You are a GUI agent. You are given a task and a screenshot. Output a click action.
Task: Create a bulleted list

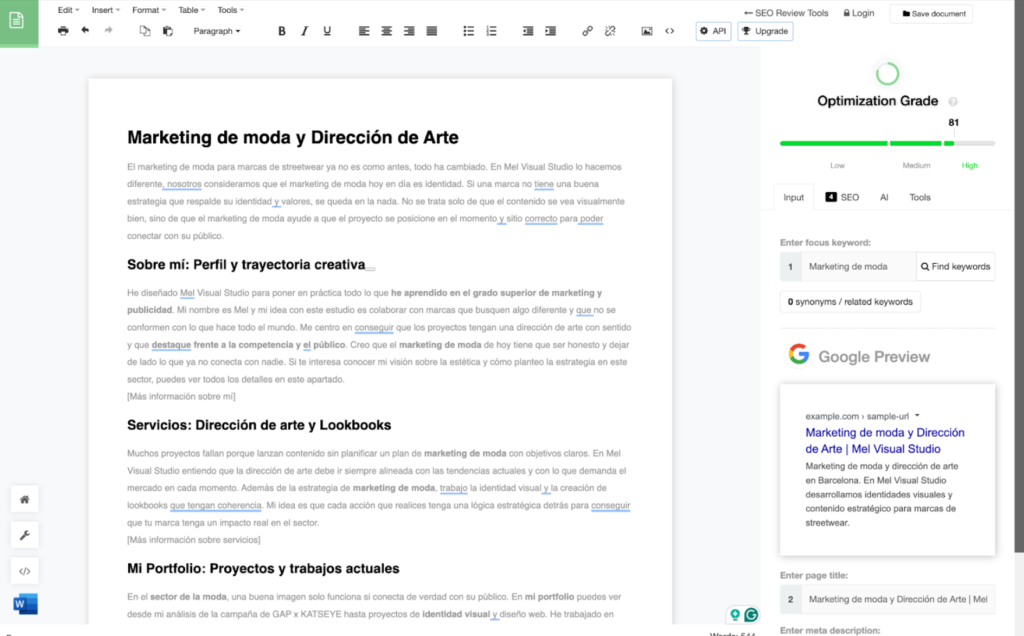[x=468, y=31]
